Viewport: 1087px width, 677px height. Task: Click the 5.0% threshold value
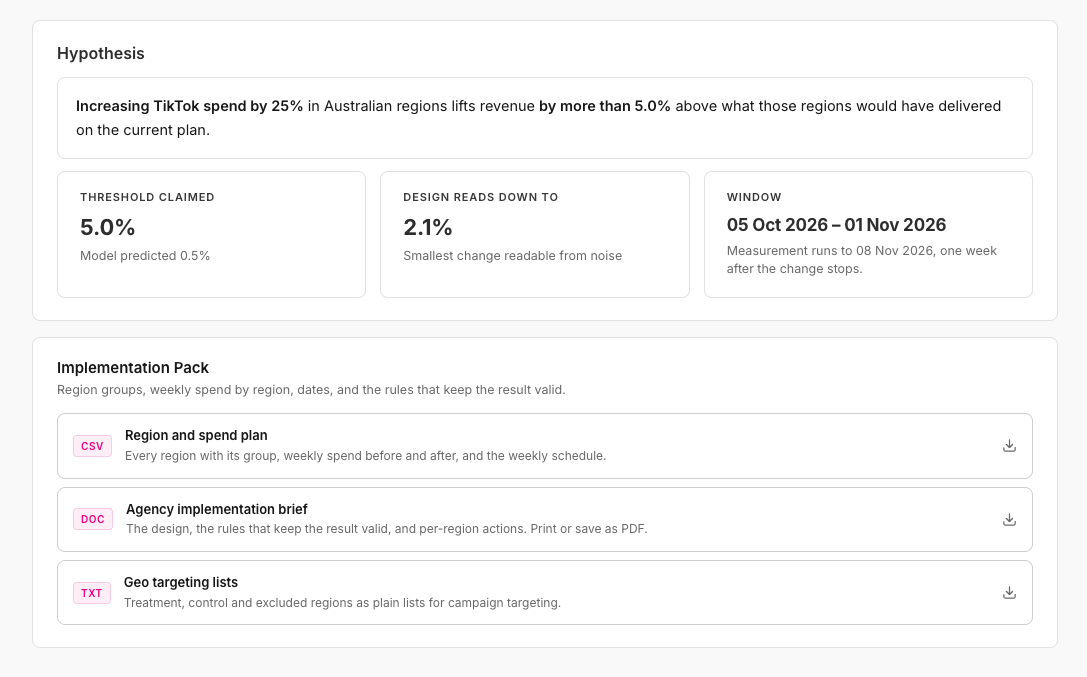pos(107,227)
